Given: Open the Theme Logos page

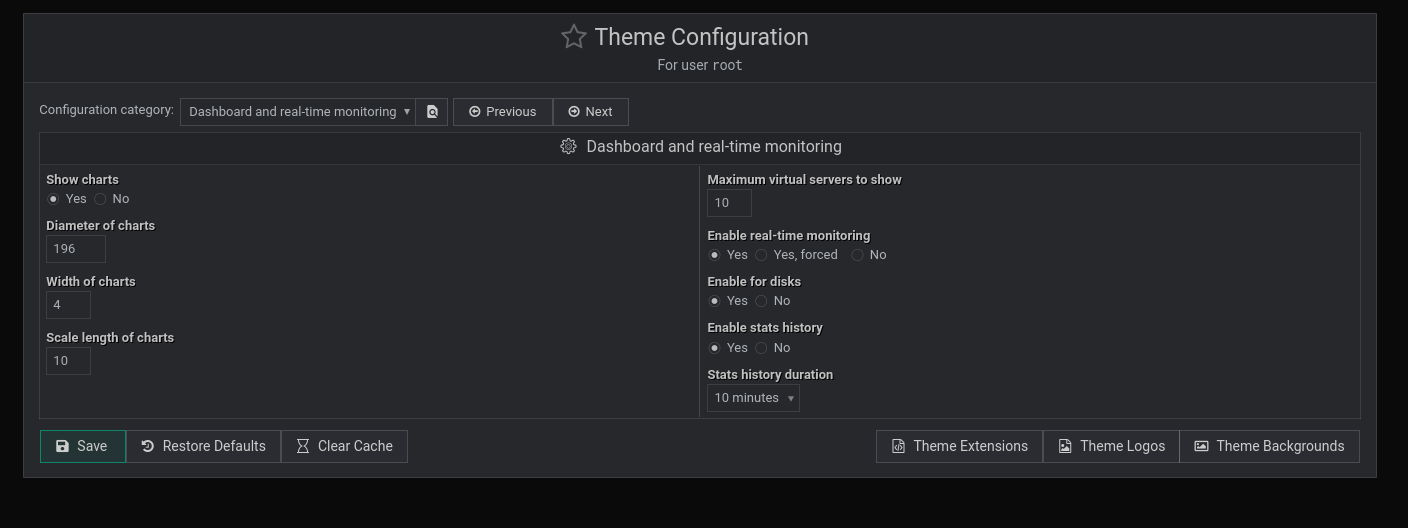Looking at the screenshot, I should click(1111, 446).
